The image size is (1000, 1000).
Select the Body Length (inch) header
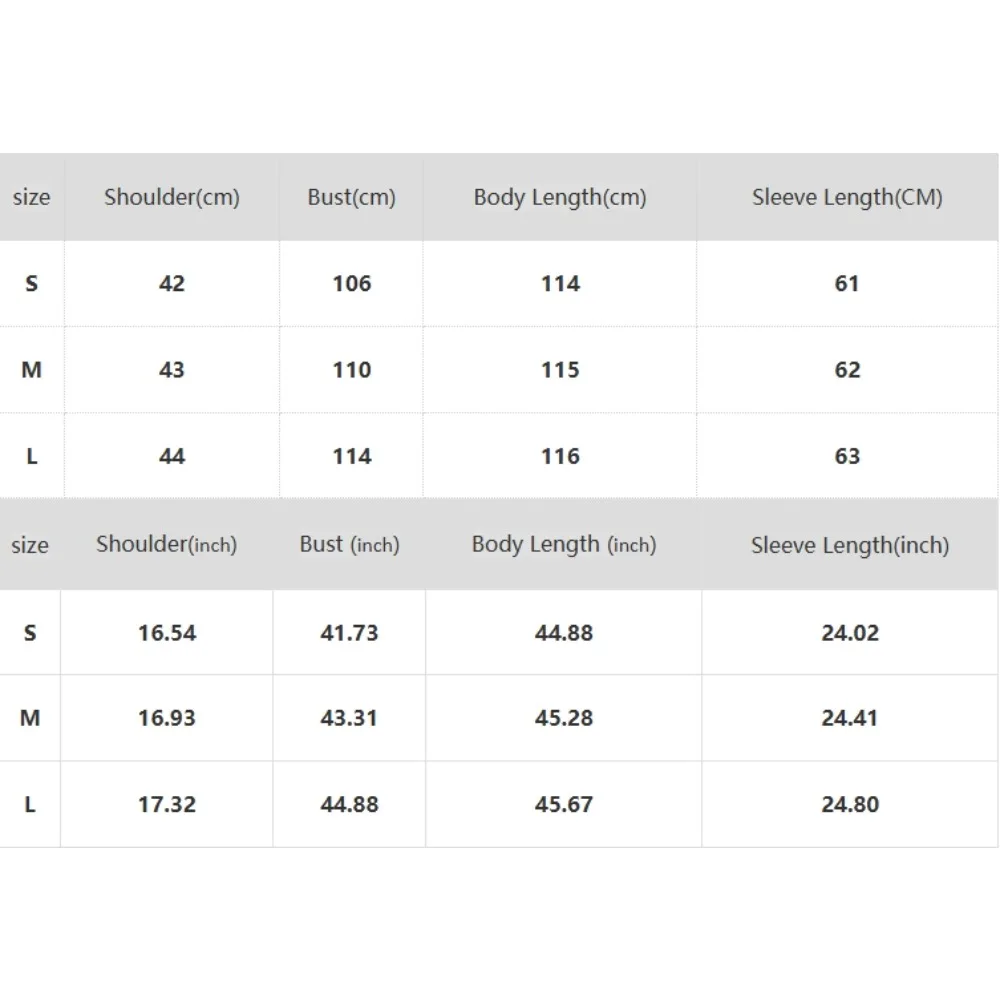tap(564, 545)
